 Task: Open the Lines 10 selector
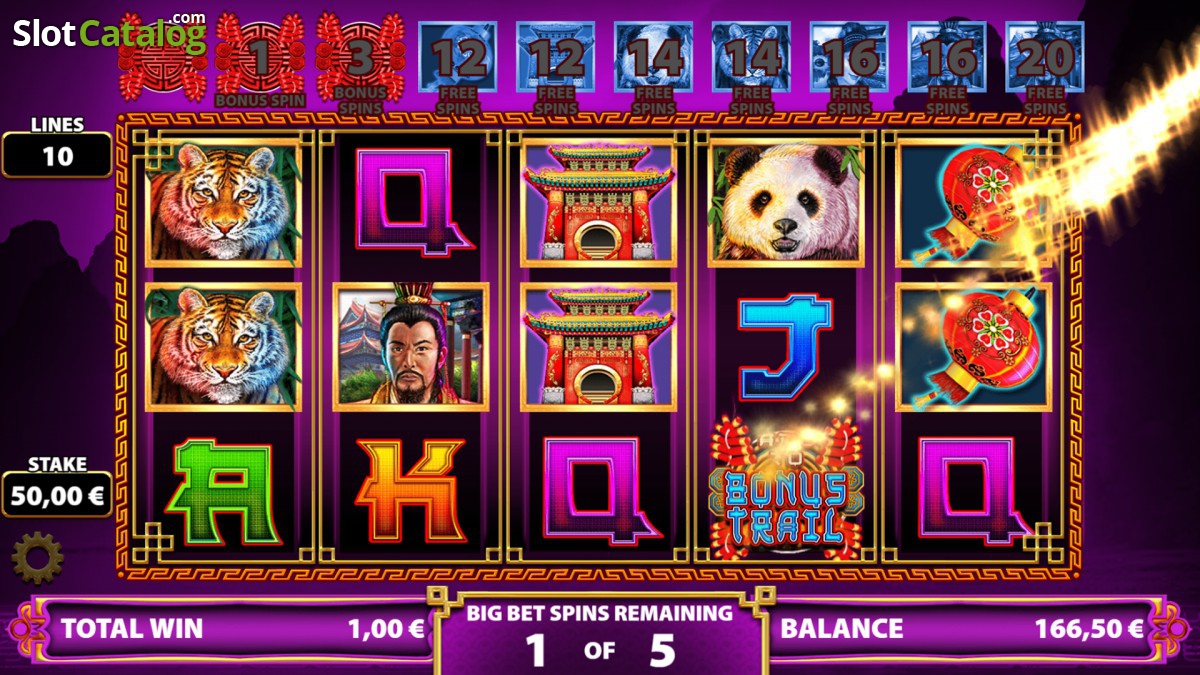[57, 146]
